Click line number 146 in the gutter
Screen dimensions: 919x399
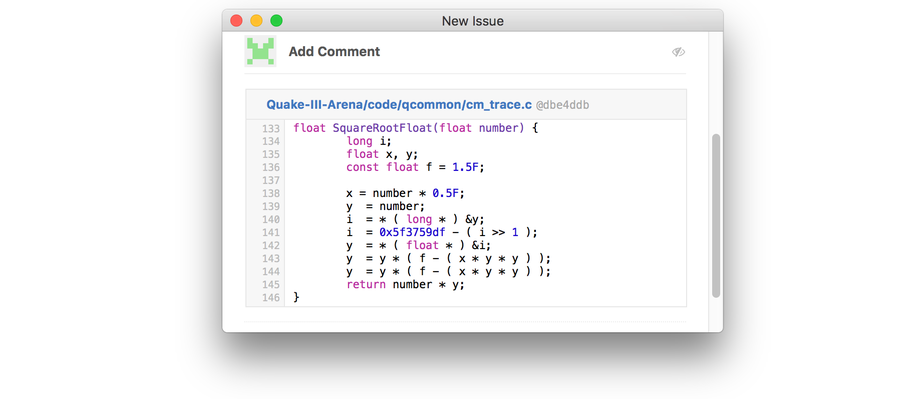(x=271, y=298)
